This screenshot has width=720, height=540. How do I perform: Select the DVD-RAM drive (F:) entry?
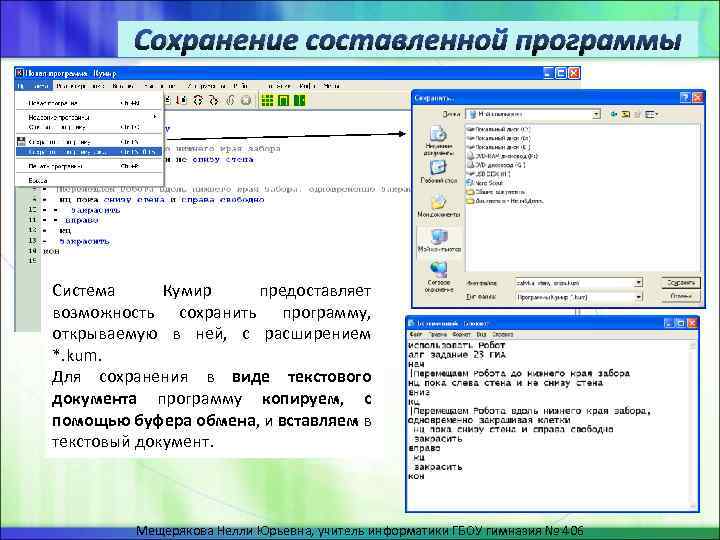502,156
